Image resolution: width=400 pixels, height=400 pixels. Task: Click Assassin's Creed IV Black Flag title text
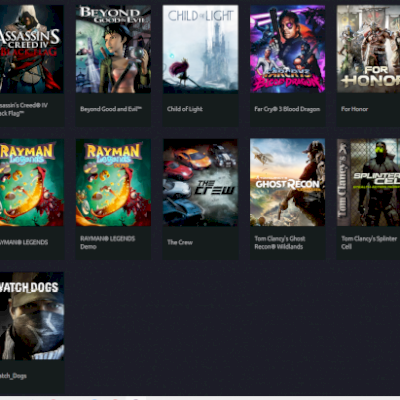[24, 109]
